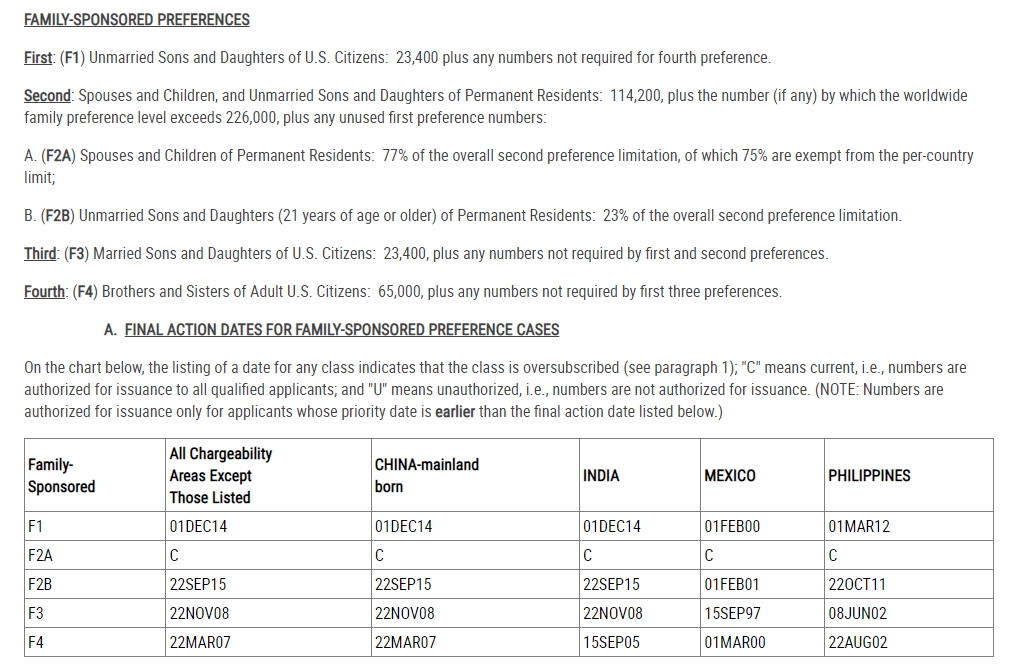
Task: Click the 15SEP05 date for India F4
Action: pyautogui.click(x=611, y=643)
